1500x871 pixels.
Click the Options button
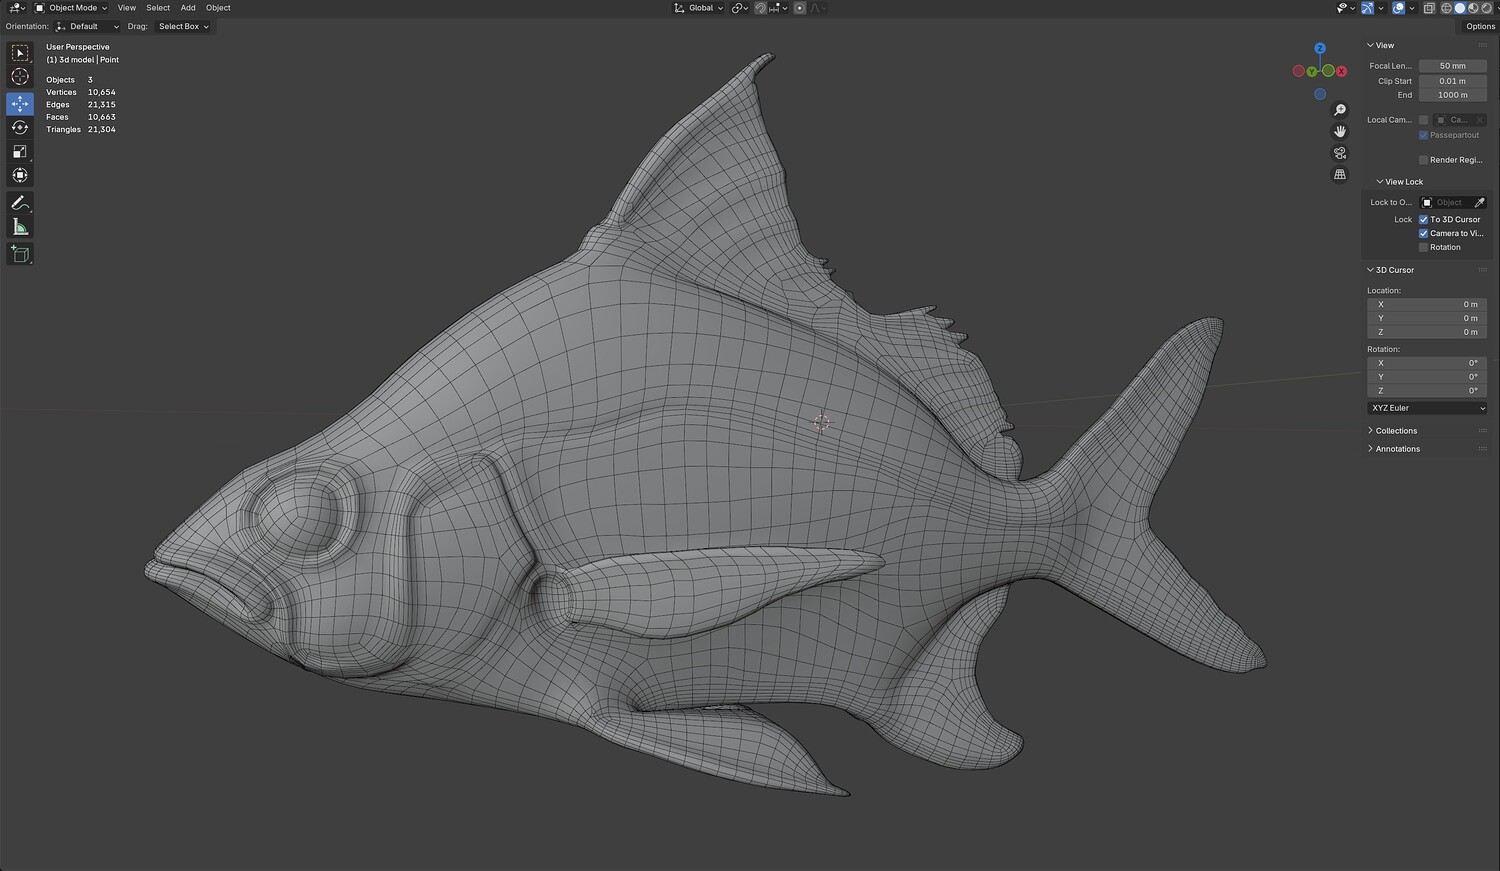[x=1480, y=27]
